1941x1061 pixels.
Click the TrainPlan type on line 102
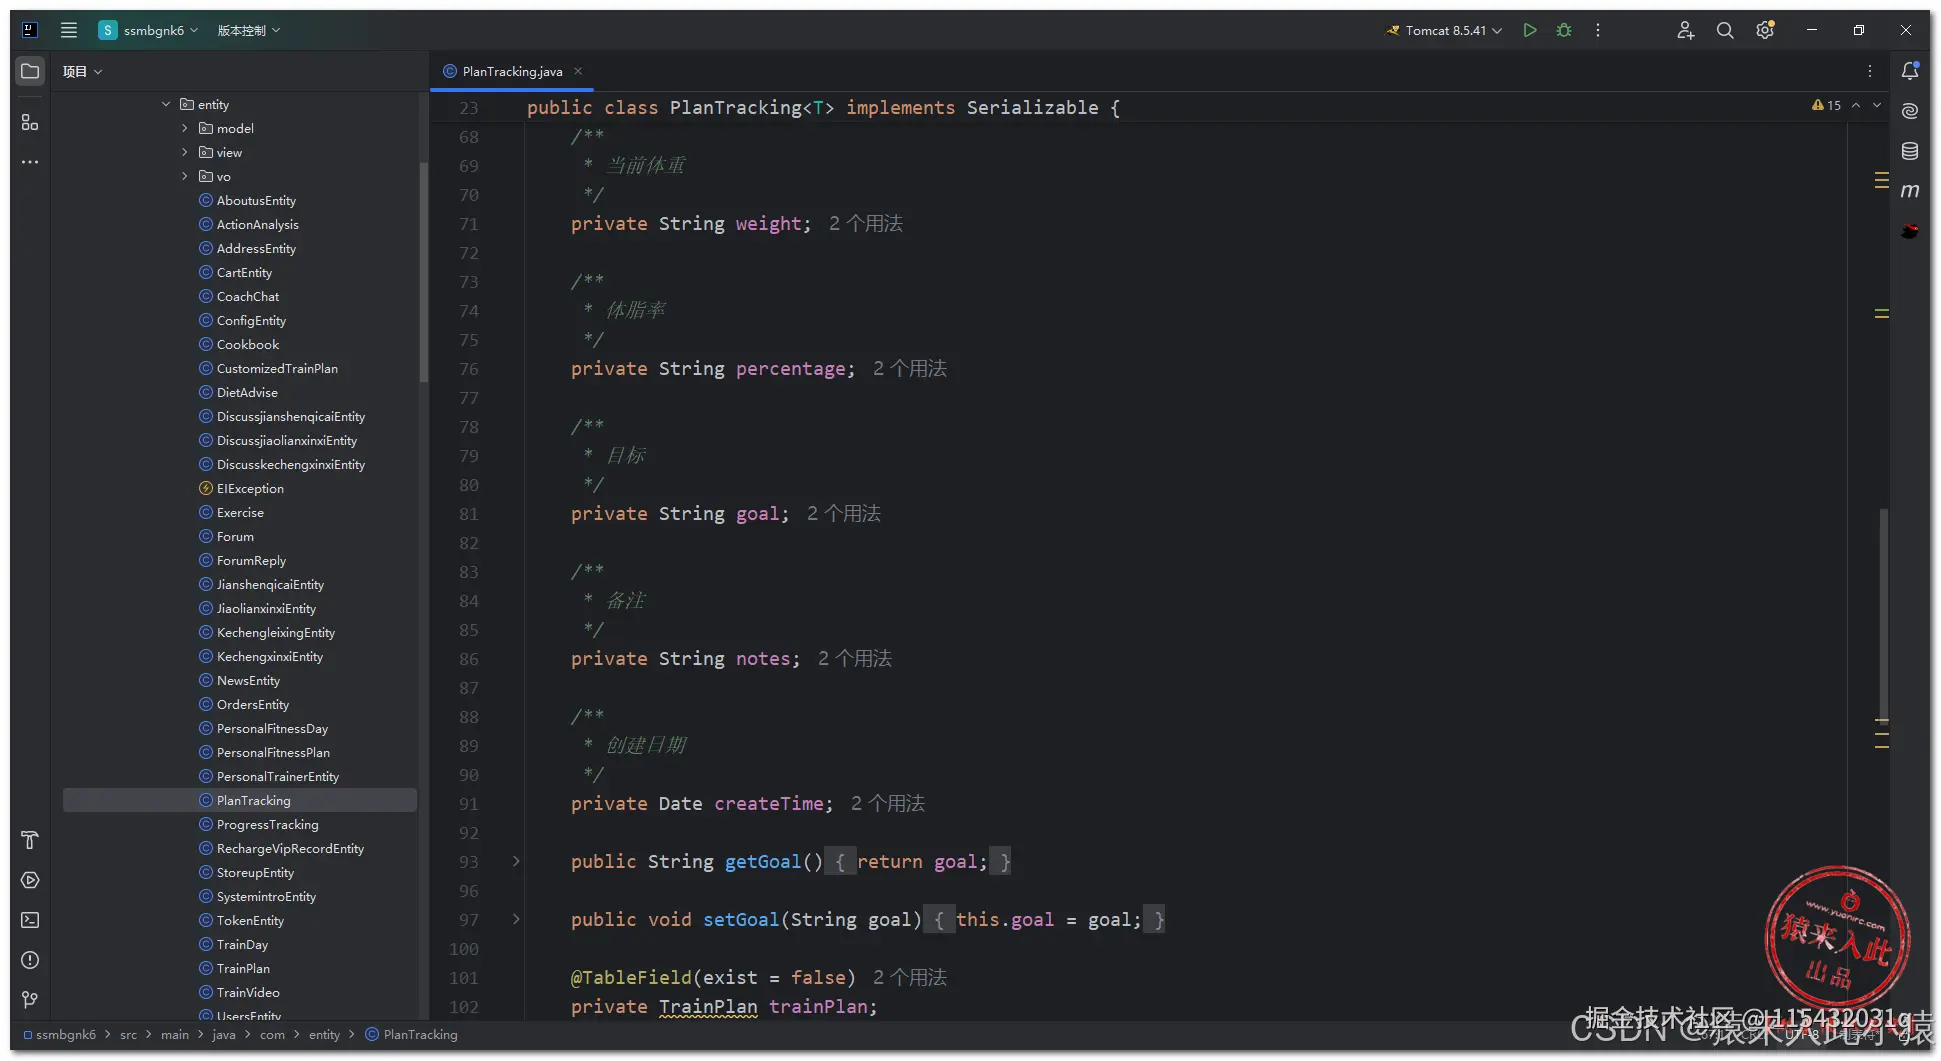[708, 1006]
